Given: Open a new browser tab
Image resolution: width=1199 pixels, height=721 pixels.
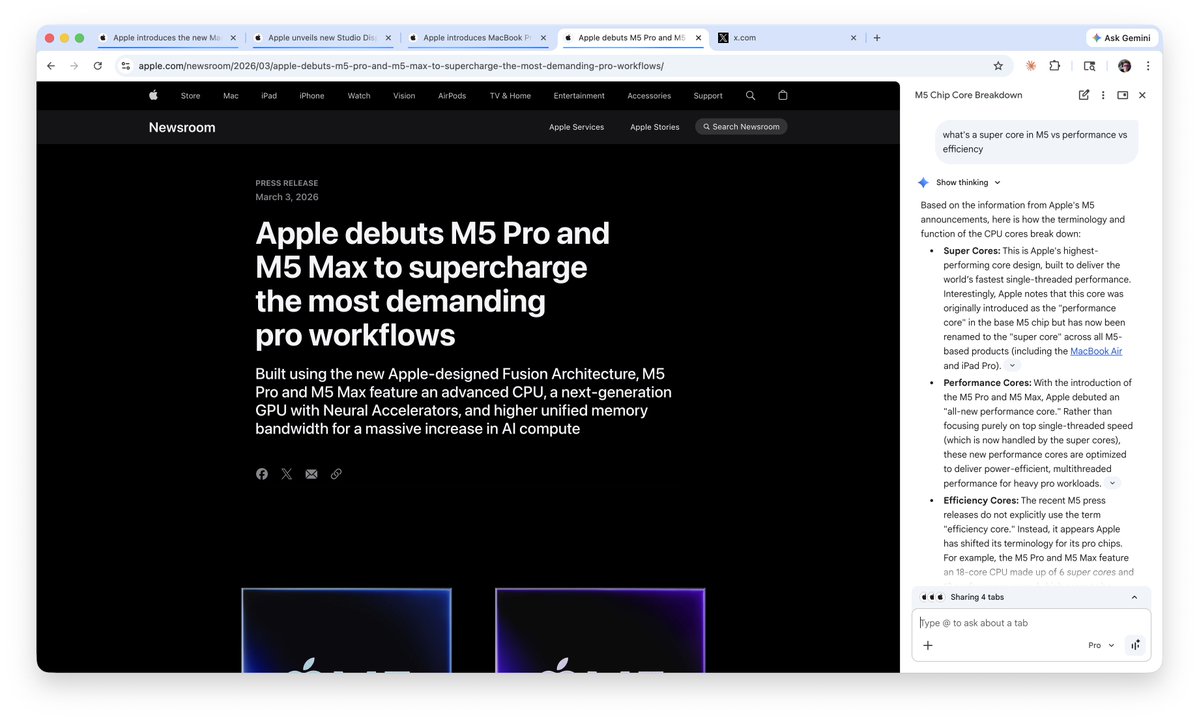Looking at the screenshot, I should point(877,37).
